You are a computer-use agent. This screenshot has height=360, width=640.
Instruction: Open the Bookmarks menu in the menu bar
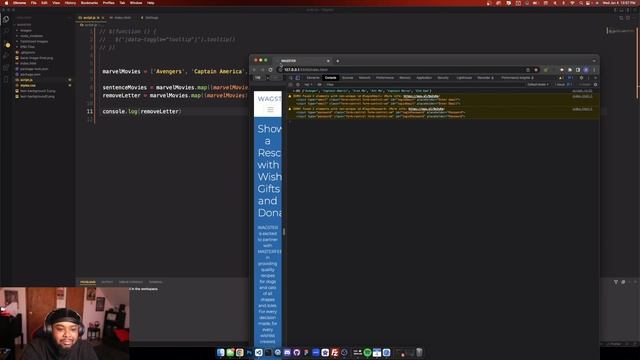pyautogui.click(x=89, y=3)
